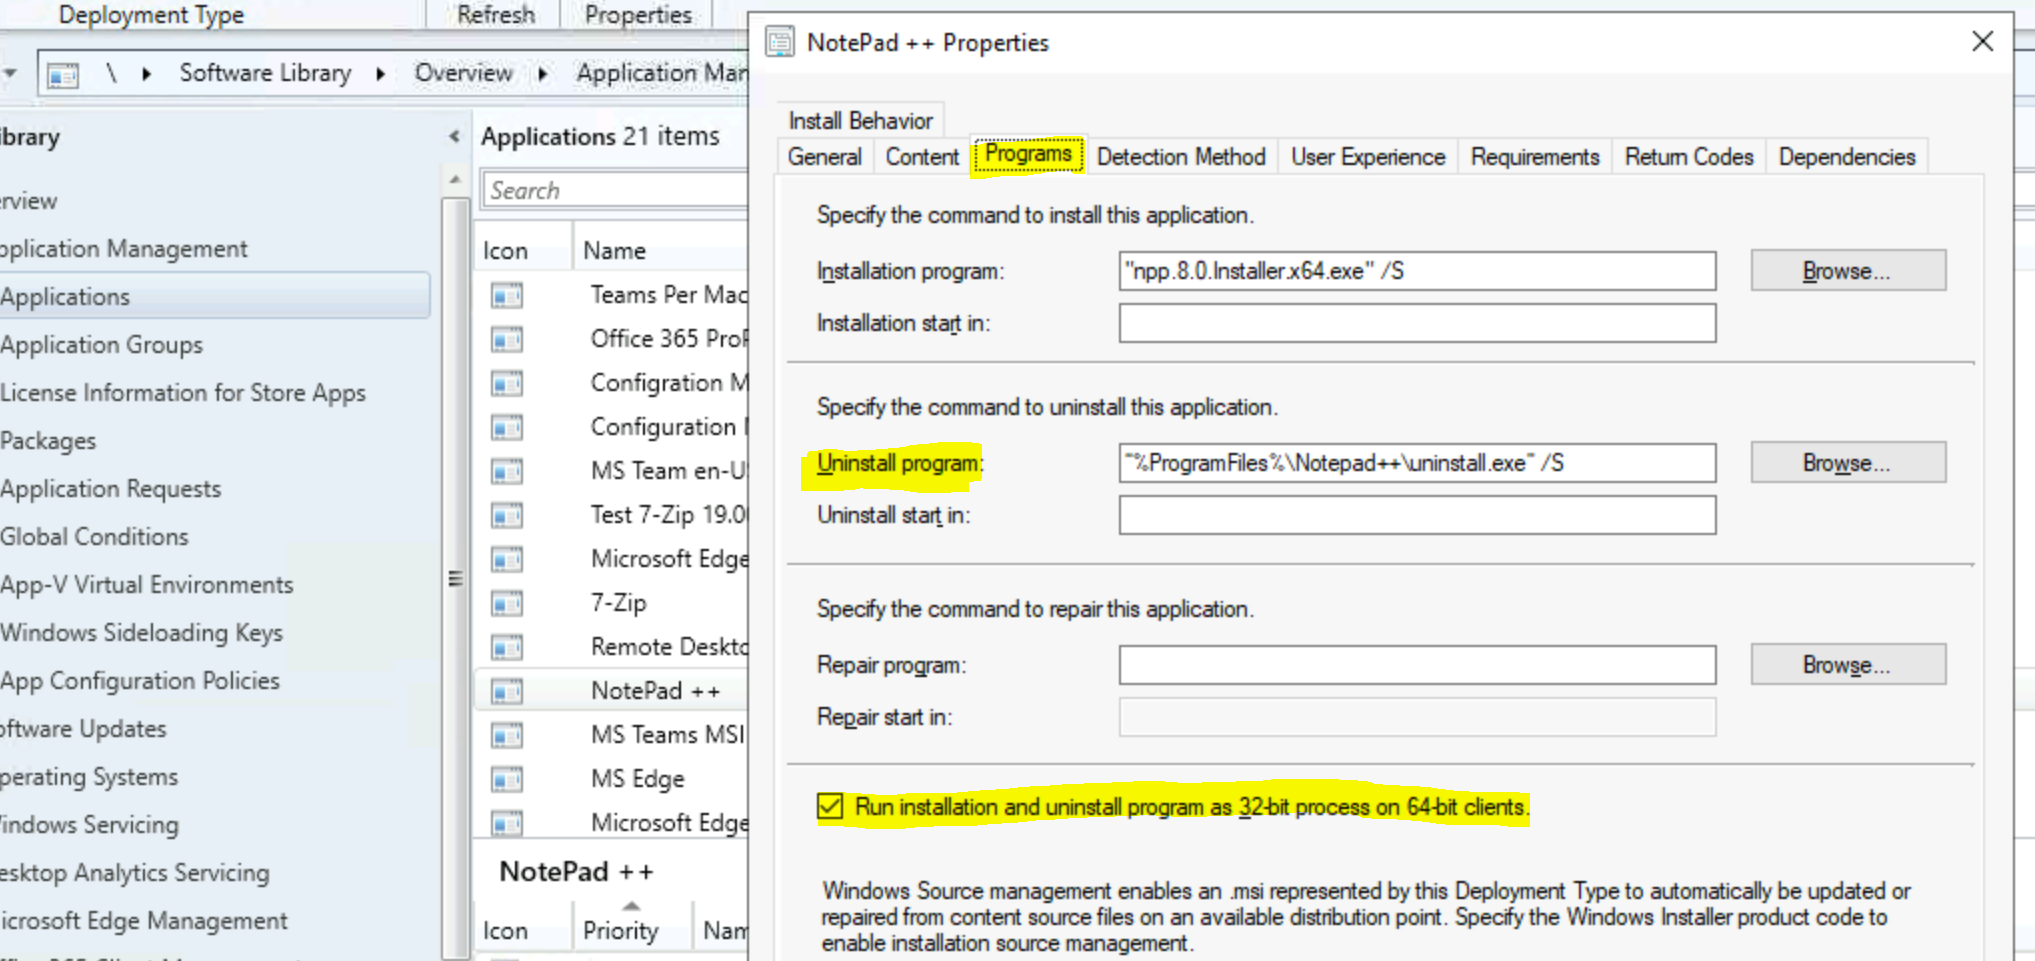Switch to the Detection Method tab
This screenshot has height=961, width=2035.
[x=1180, y=156]
